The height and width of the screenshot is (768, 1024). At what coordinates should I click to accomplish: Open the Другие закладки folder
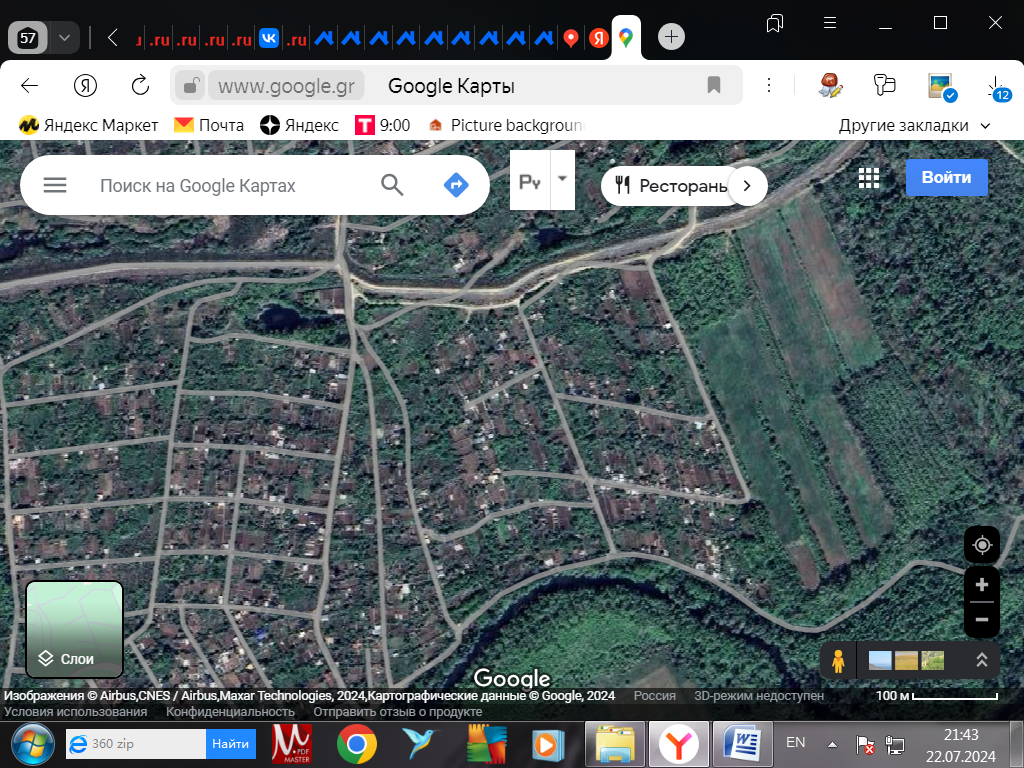pyautogui.click(x=914, y=125)
